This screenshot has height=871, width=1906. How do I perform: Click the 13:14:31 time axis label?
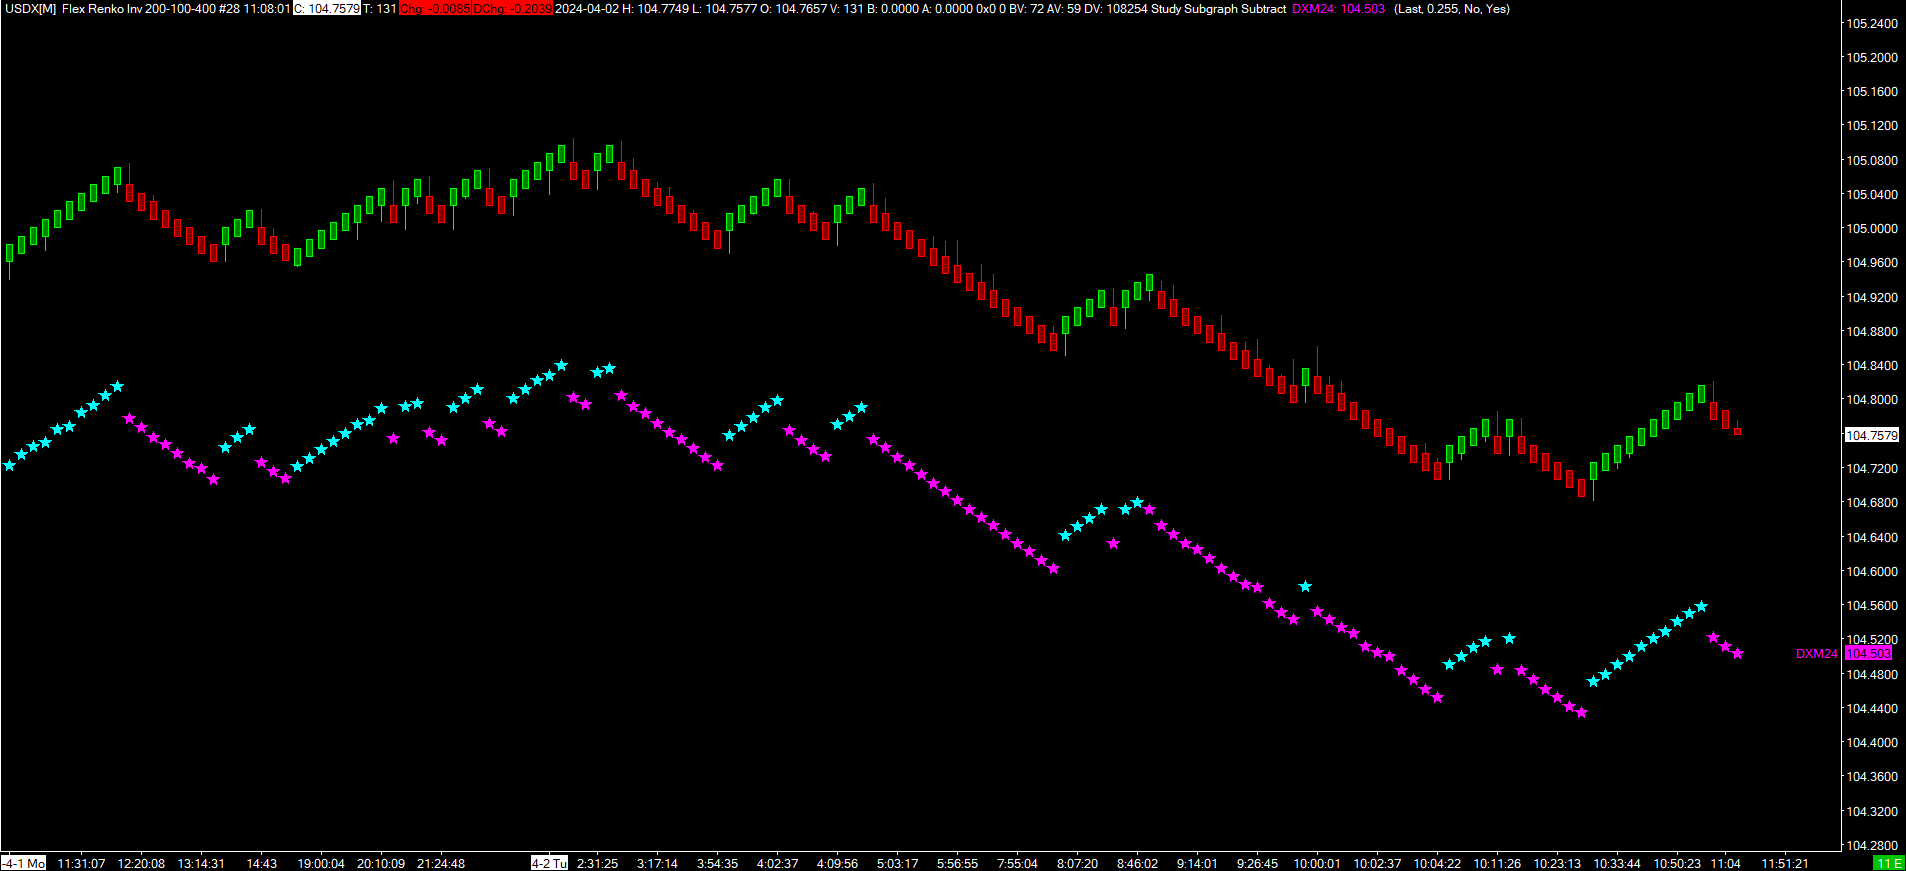(201, 863)
